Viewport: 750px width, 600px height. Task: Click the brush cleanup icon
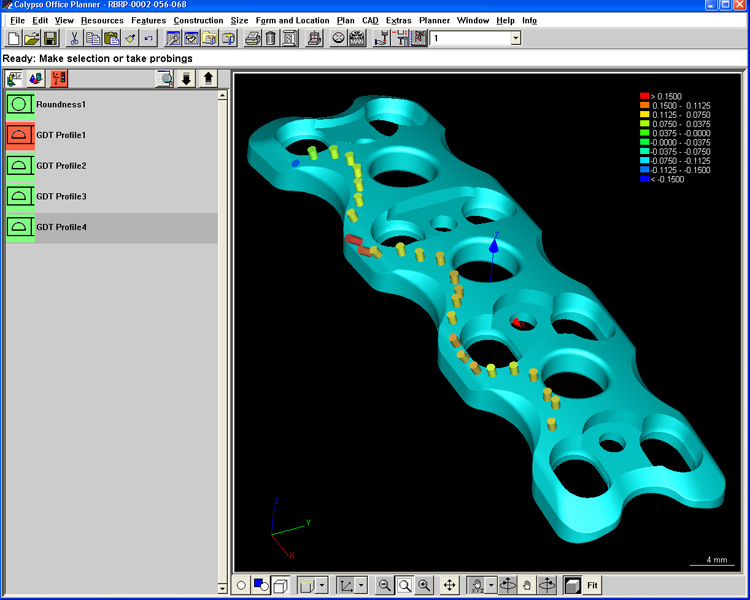point(130,38)
